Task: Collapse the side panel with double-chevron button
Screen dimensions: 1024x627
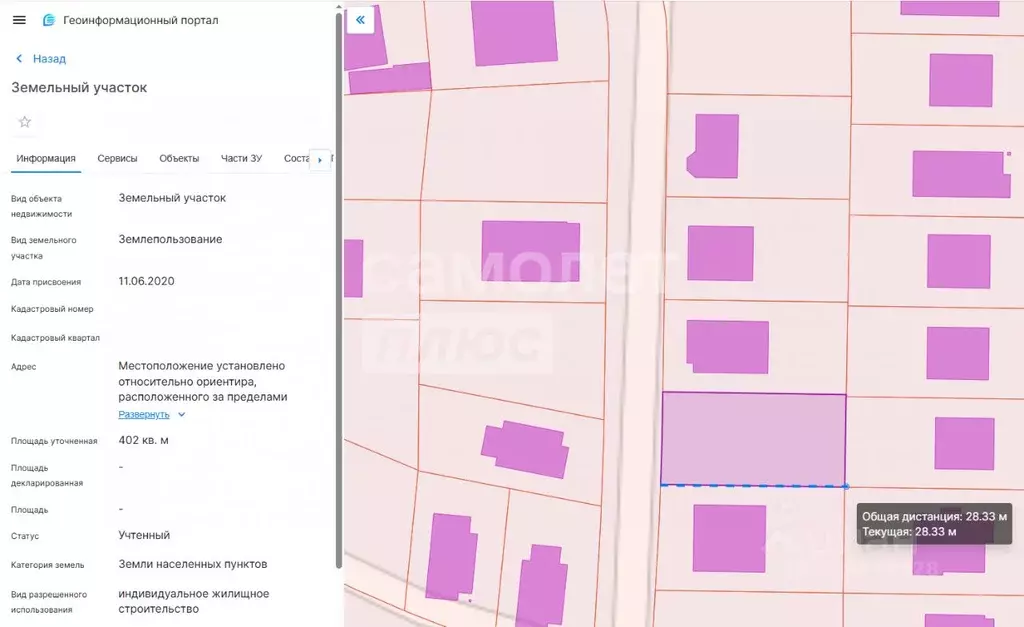Action: pyautogui.click(x=360, y=20)
